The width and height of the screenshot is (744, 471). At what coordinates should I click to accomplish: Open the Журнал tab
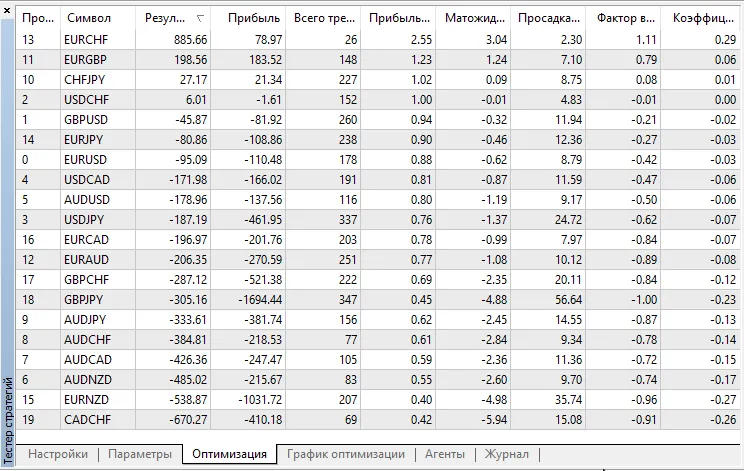506,454
